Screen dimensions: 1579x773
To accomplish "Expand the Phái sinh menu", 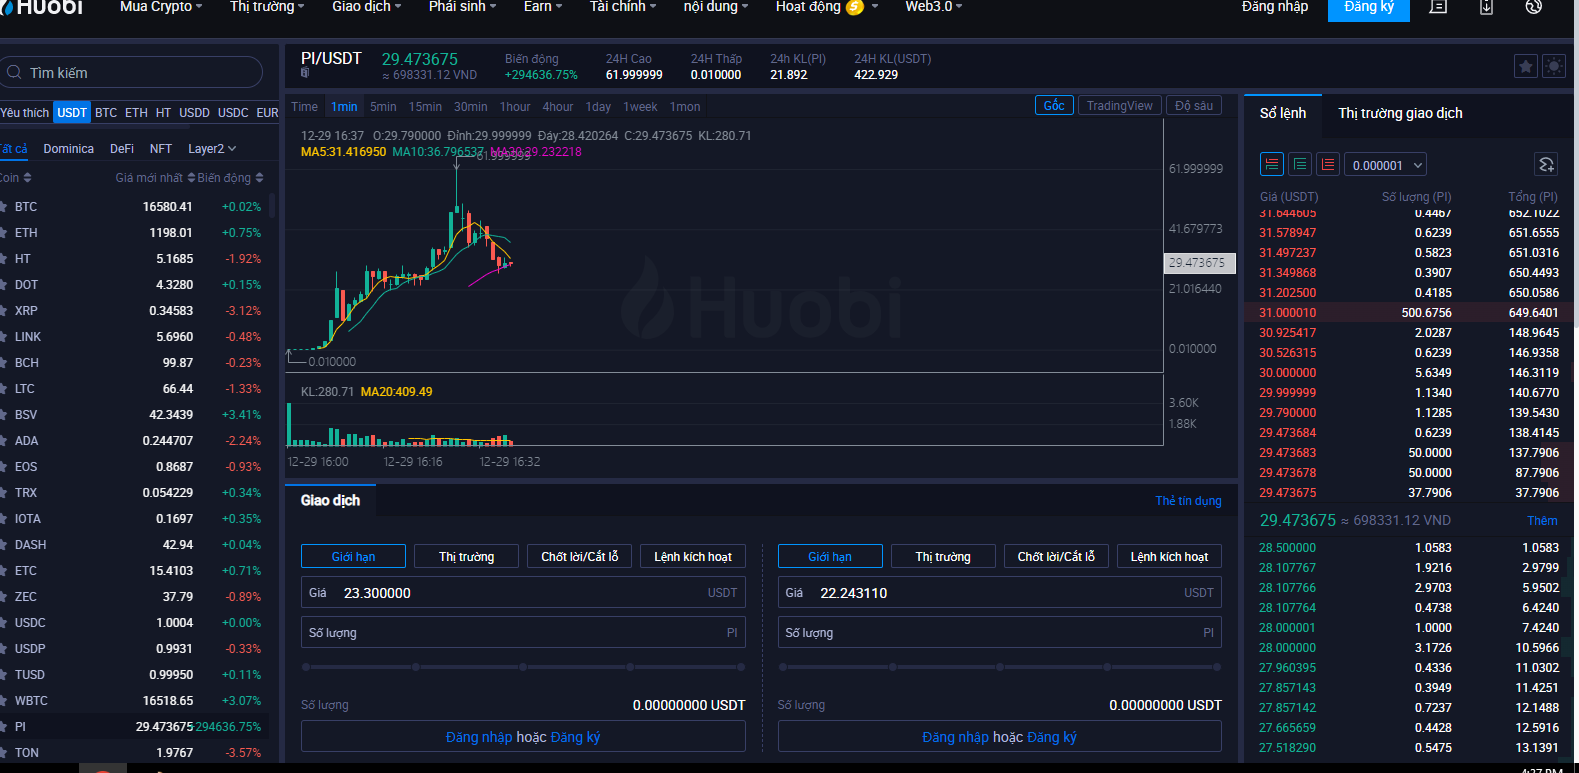I will click(x=462, y=6).
